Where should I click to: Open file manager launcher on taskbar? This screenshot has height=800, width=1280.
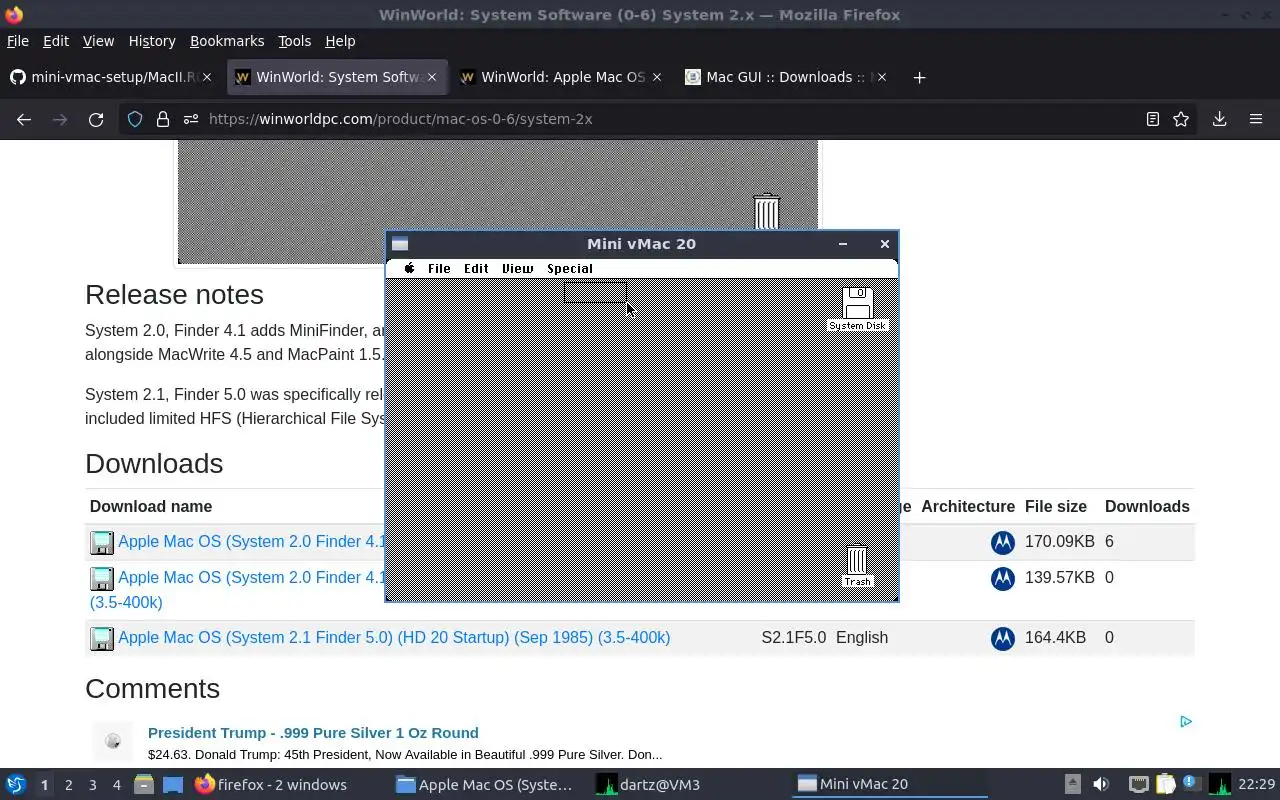[144, 785]
